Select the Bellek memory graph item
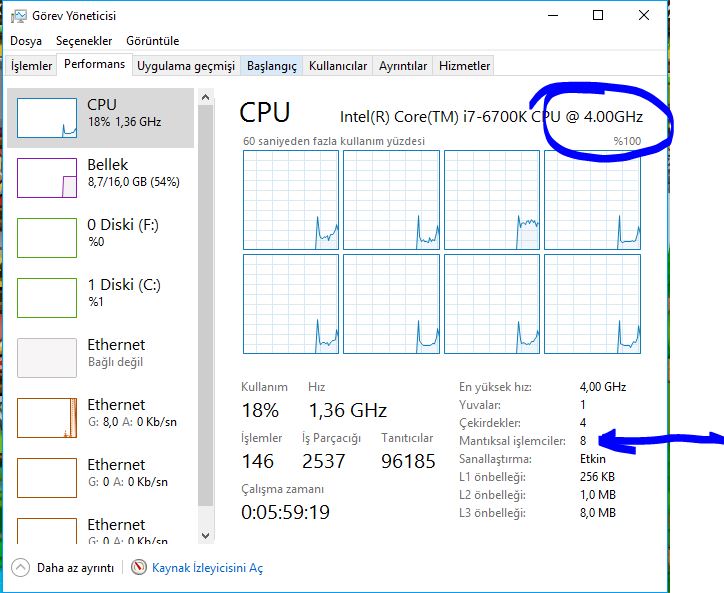The height and width of the screenshot is (593, 724). pyautogui.click(x=47, y=178)
